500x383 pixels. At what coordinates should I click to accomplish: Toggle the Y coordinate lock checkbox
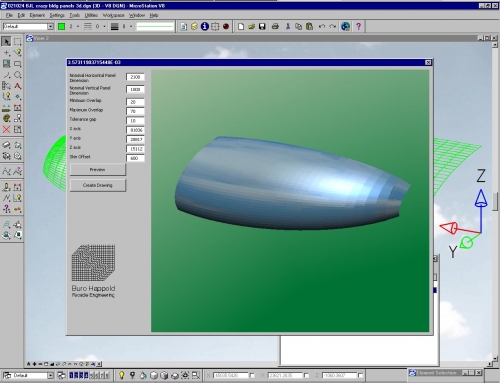(x=306, y=375)
